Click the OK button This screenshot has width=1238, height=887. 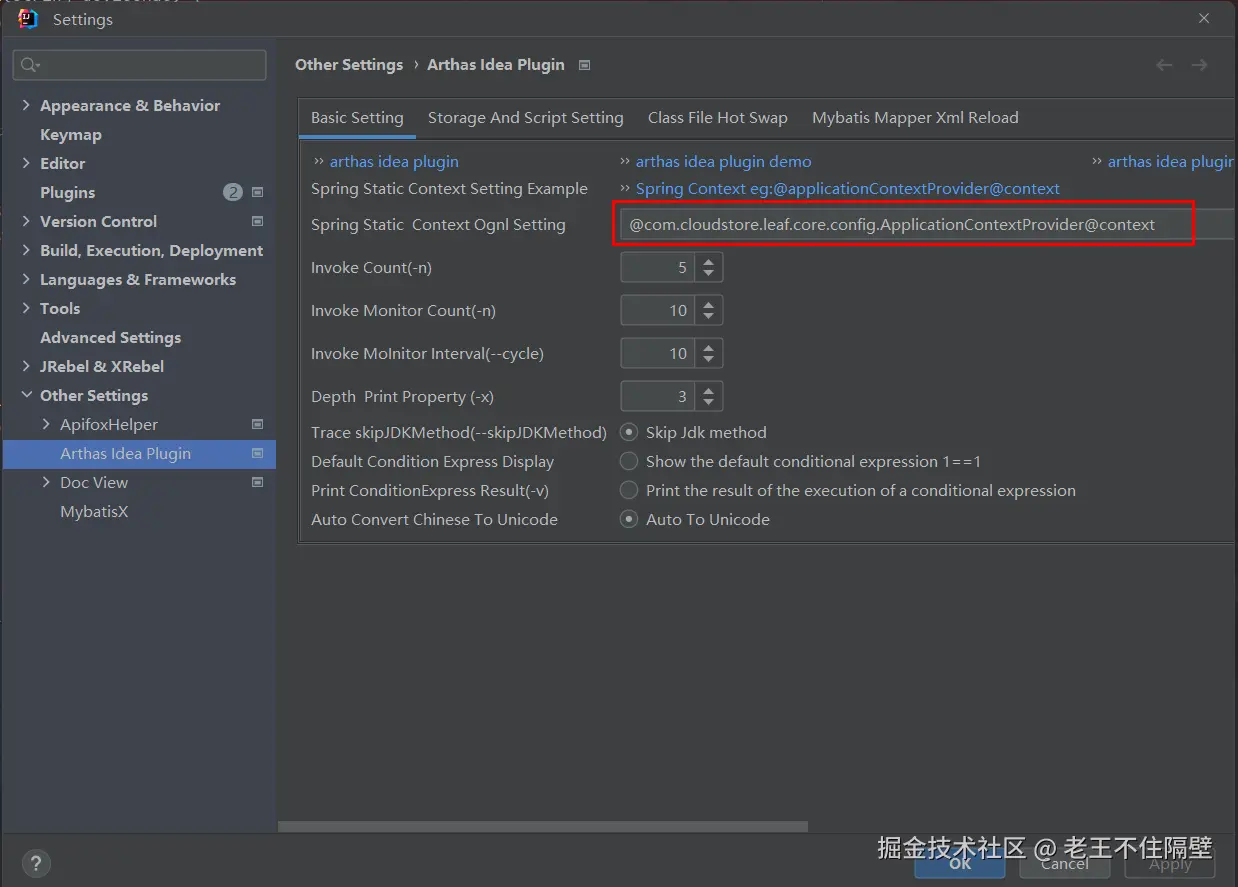click(x=961, y=863)
